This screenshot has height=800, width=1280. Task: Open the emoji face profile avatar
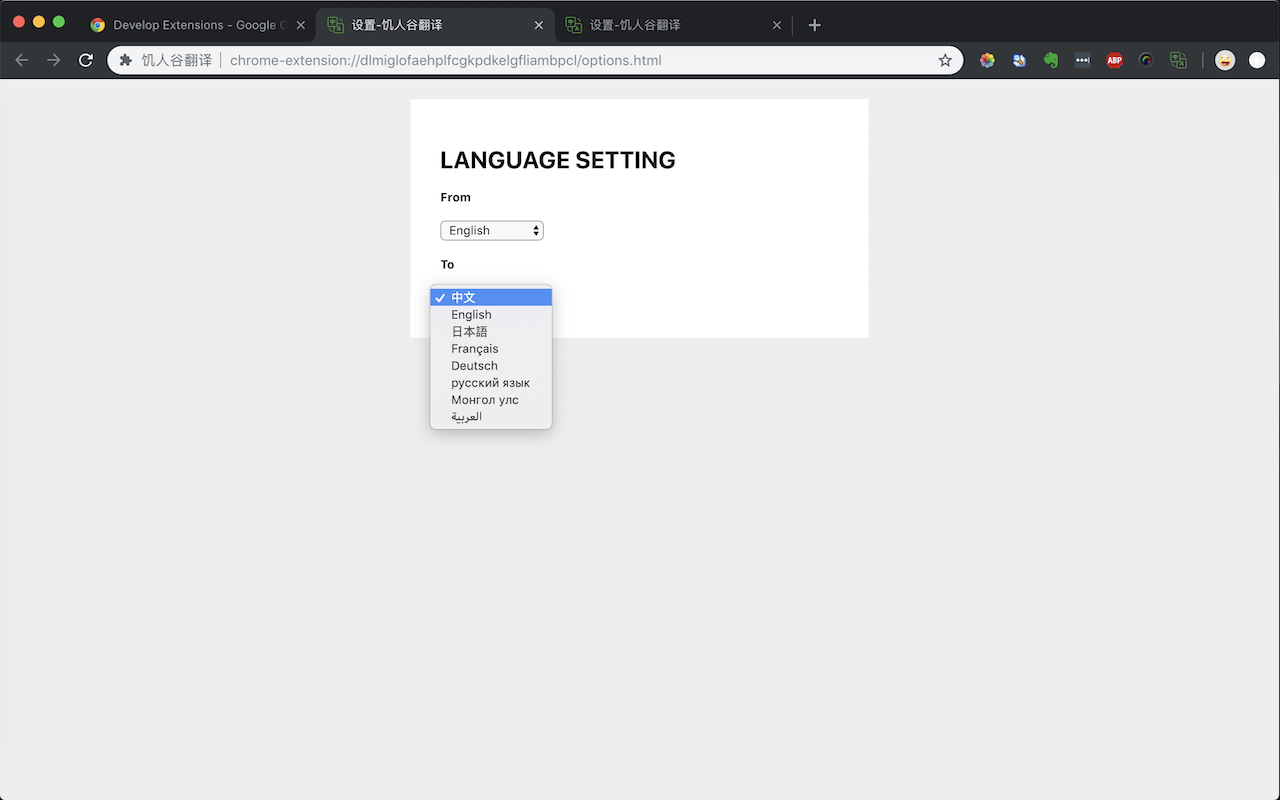coord(1225,60)
